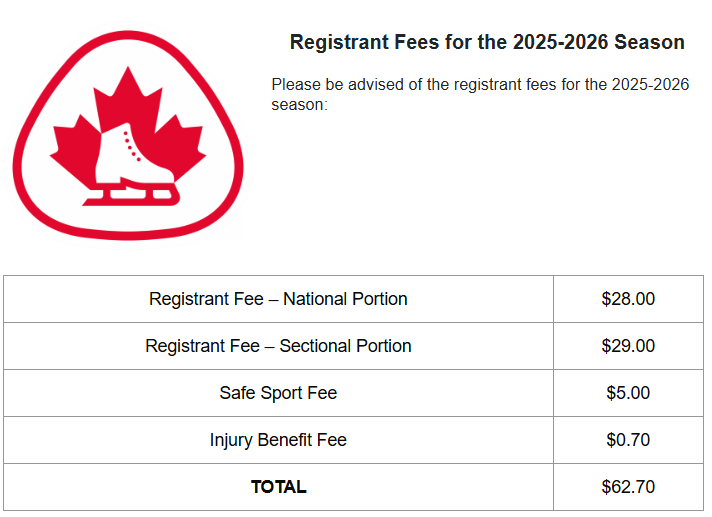Select the Registrant Fee – National Portion cell

click(278, 299)
